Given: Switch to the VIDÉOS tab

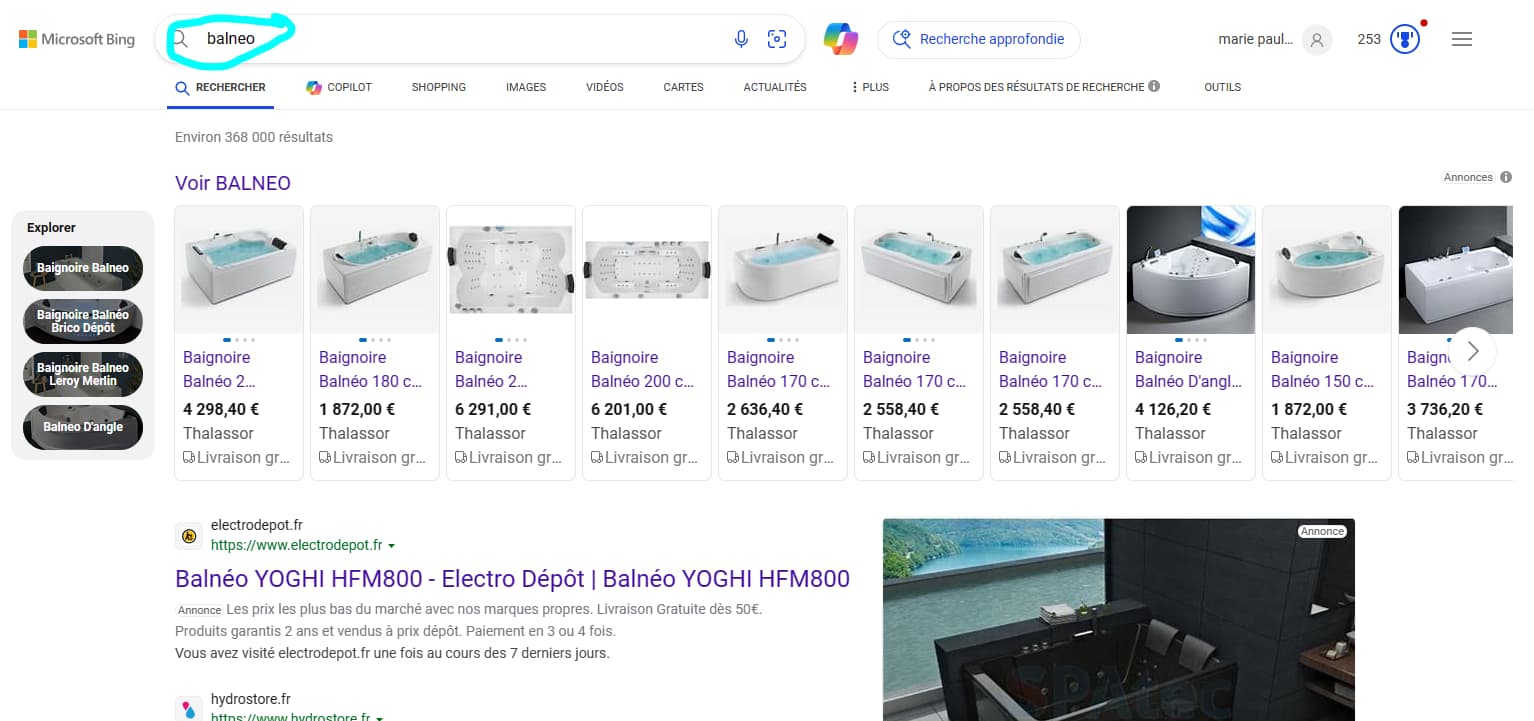Looking at the screenshot, I should (605, 87).
